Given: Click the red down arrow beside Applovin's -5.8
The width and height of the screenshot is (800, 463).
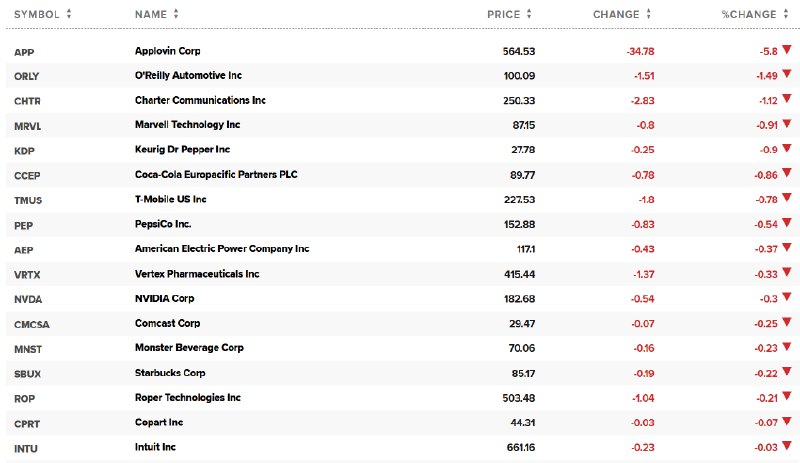Looking at the screenshot, I should tap(786, 50).
